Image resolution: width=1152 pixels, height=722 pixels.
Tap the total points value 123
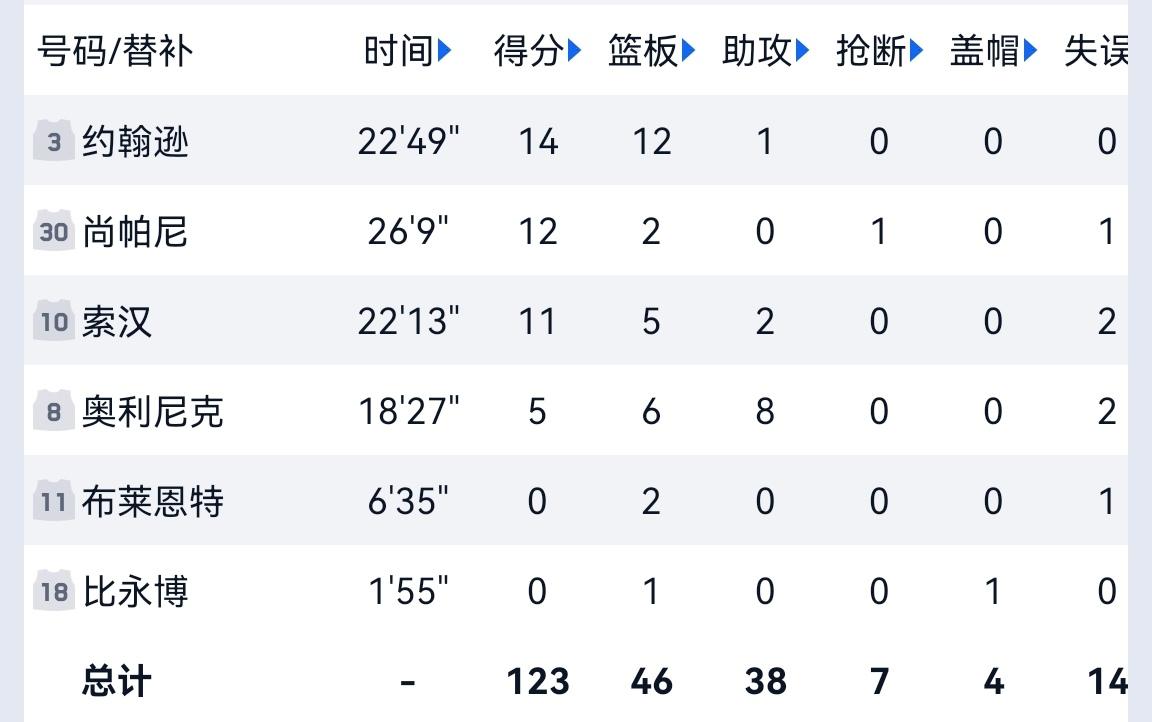(538, 682)
